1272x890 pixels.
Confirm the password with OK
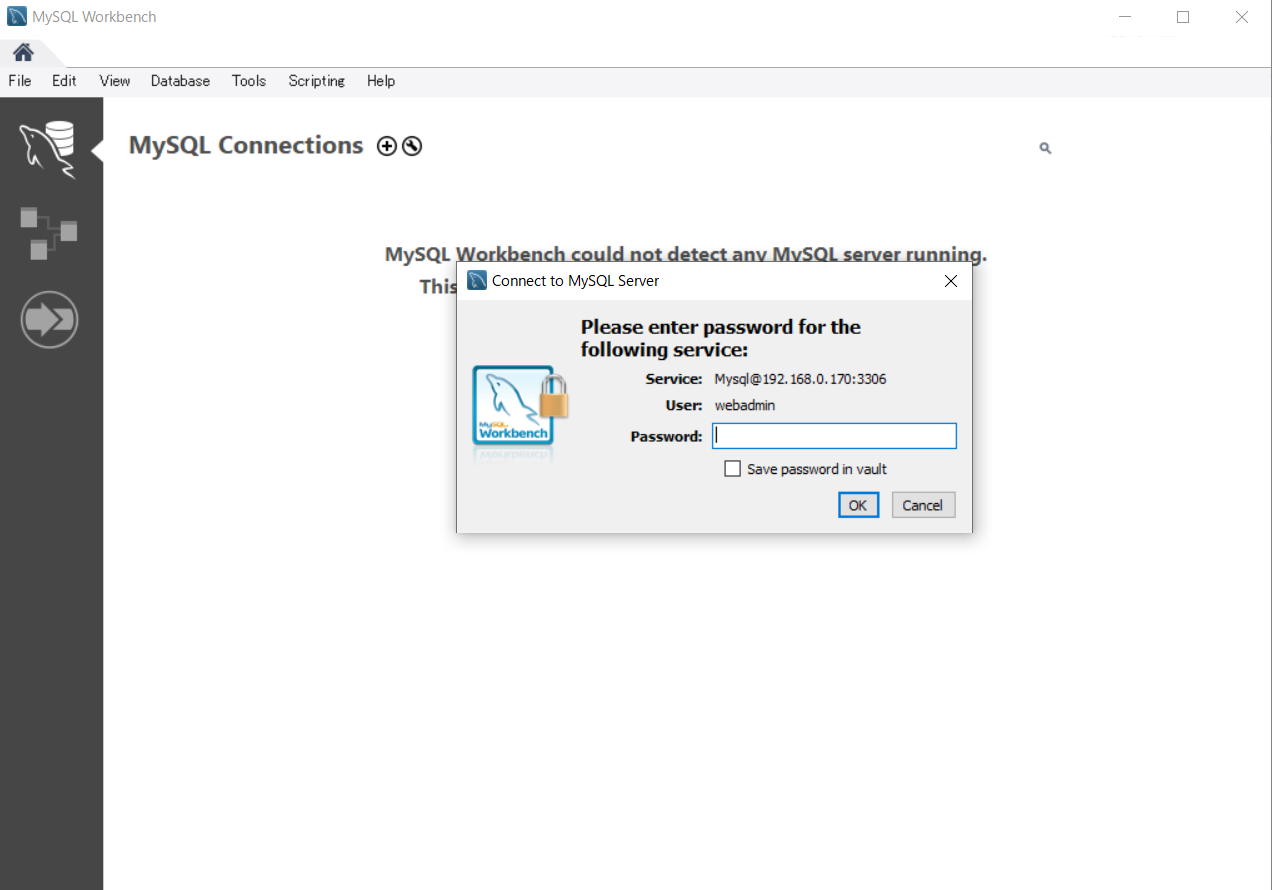858,505
